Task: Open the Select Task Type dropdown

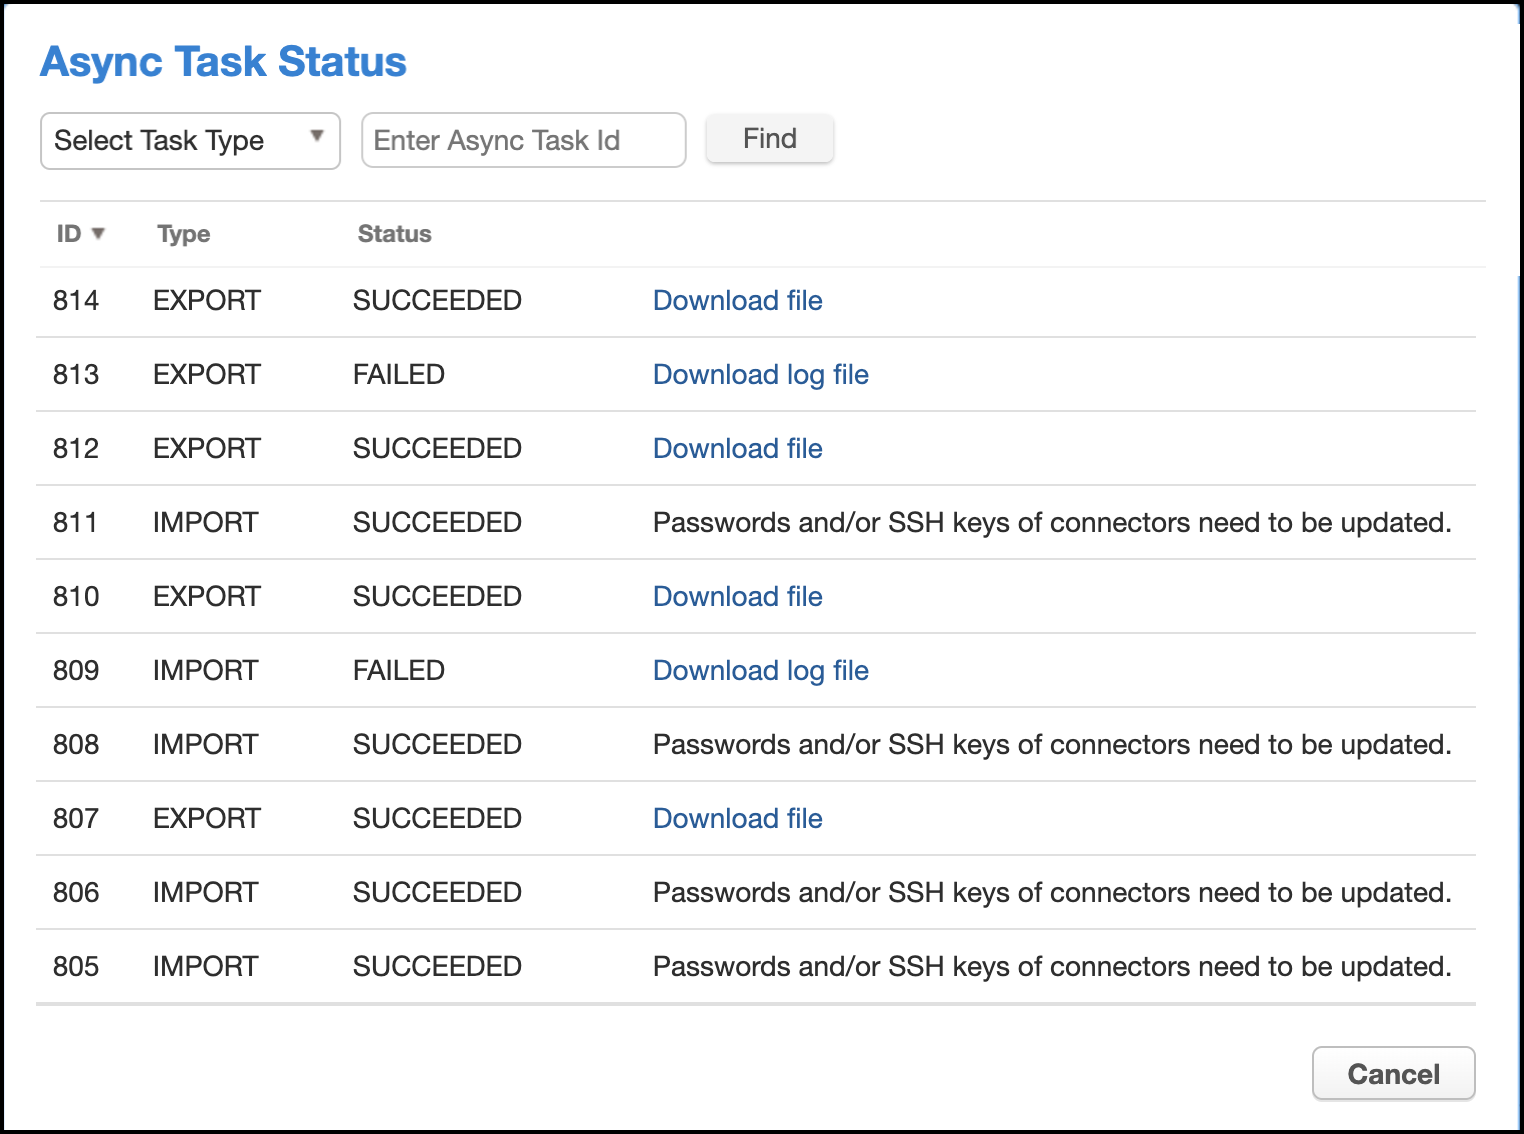Action: (190, 141)
